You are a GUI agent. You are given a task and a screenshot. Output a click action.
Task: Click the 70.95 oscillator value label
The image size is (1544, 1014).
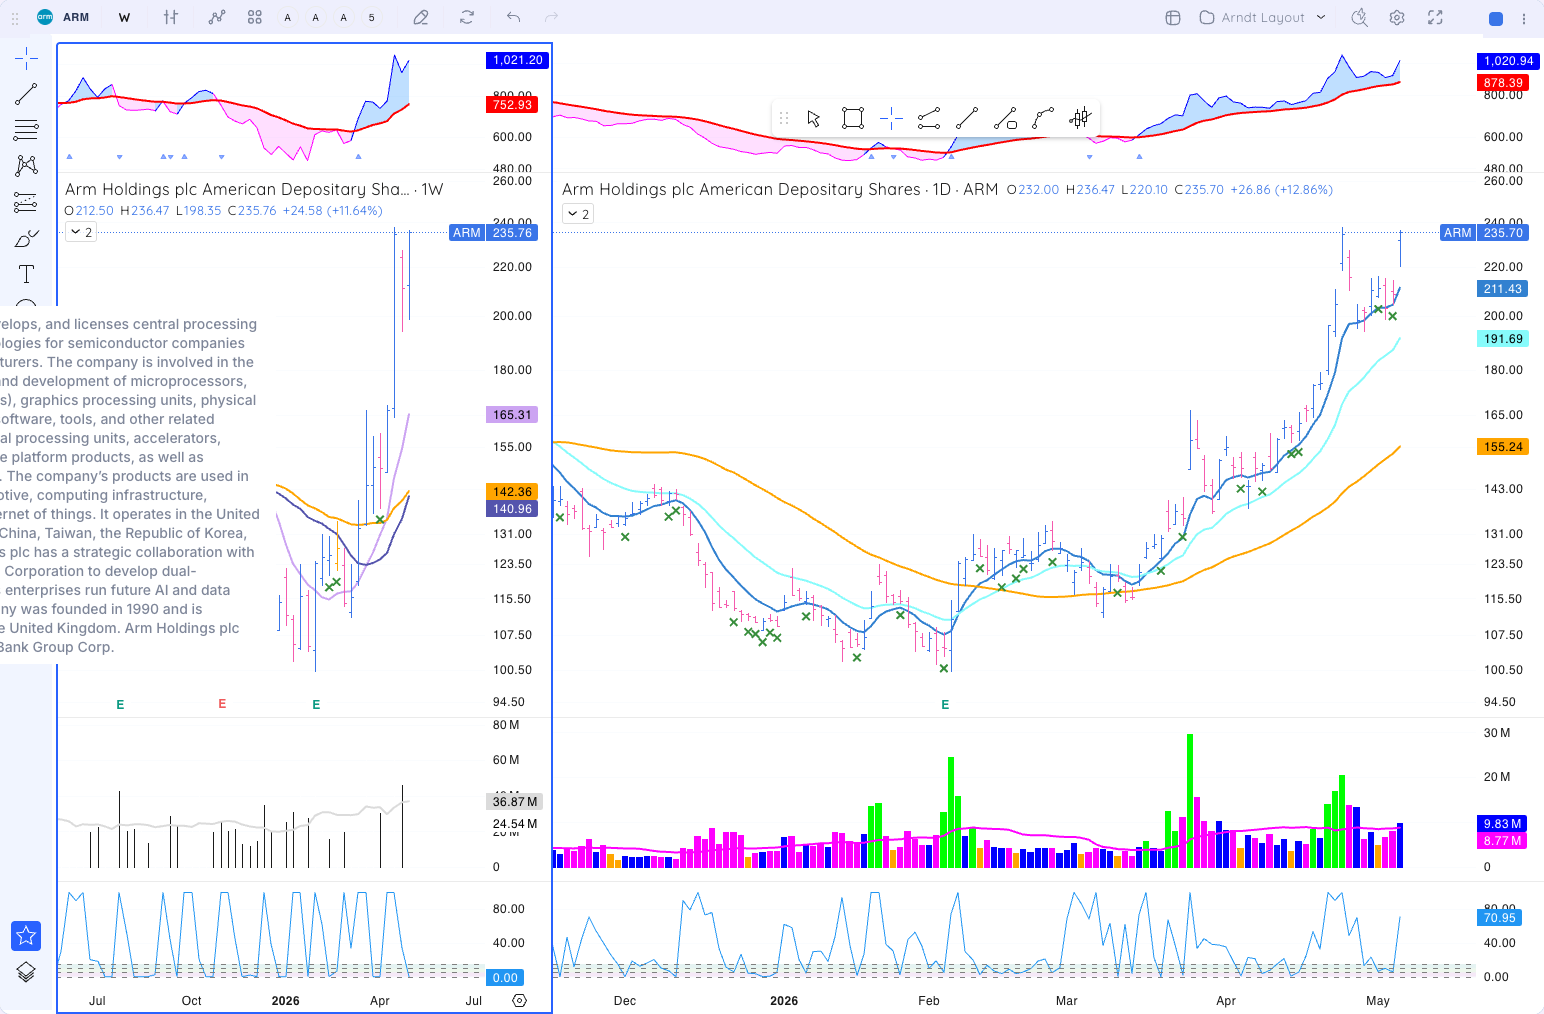point(1500,918)
